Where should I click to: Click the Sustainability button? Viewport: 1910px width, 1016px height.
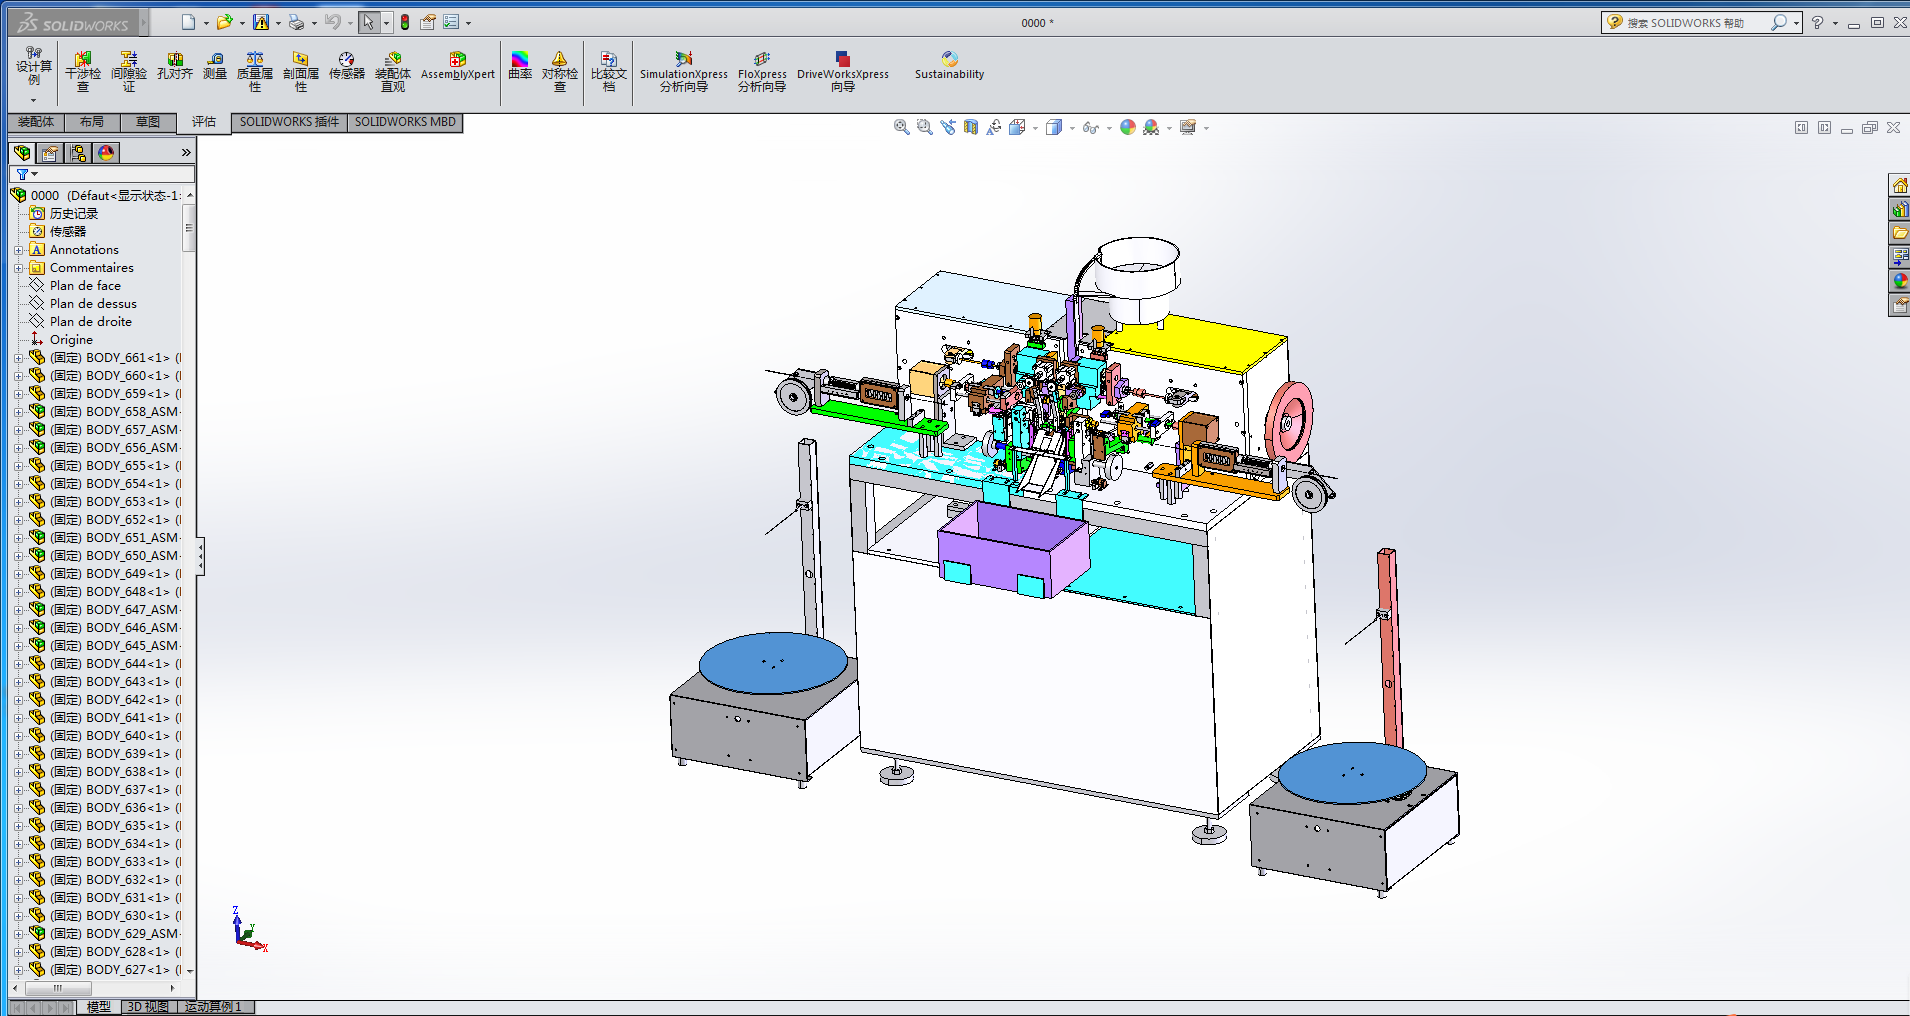pyautogui.click(x=949, y=66)
